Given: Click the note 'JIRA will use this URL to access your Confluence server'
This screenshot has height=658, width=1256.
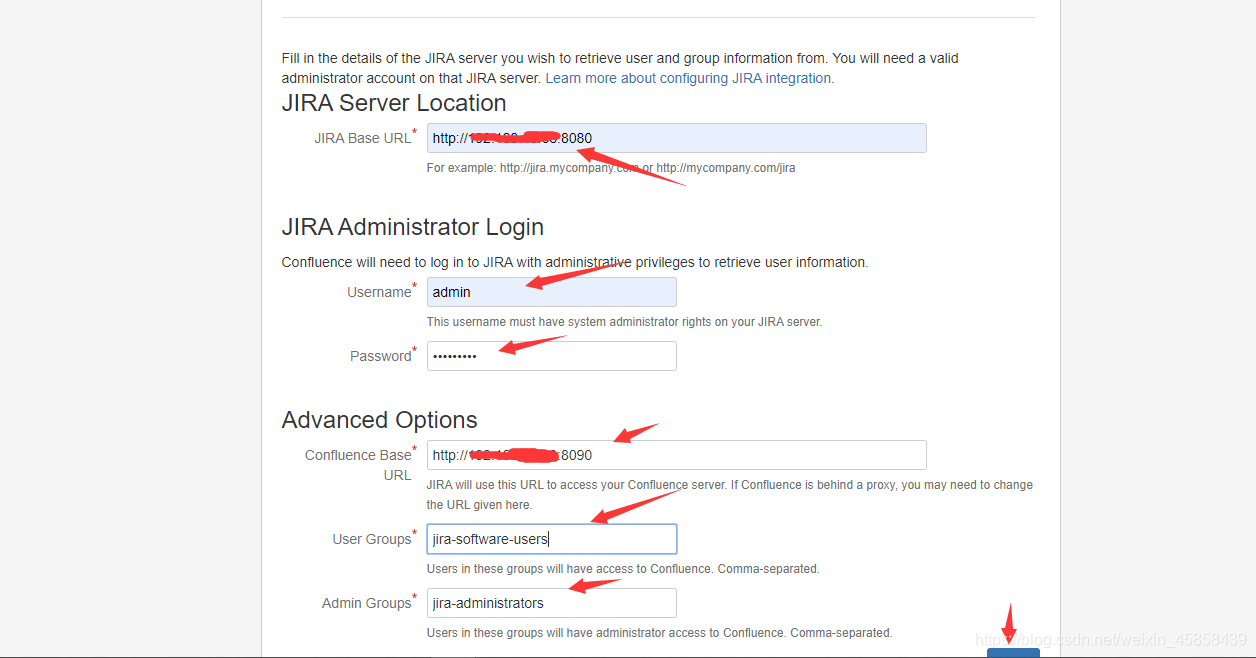Looking at the screenshot, I should pos(730,495).
